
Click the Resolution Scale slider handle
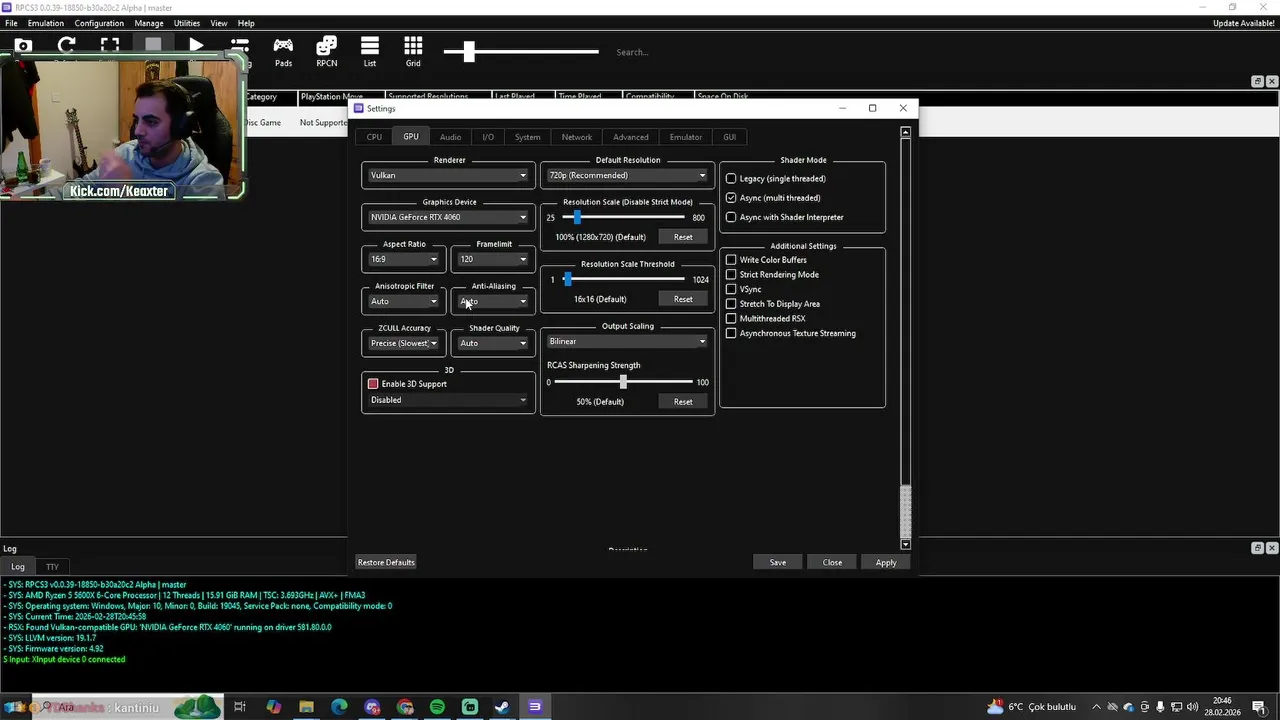(577, 217)
